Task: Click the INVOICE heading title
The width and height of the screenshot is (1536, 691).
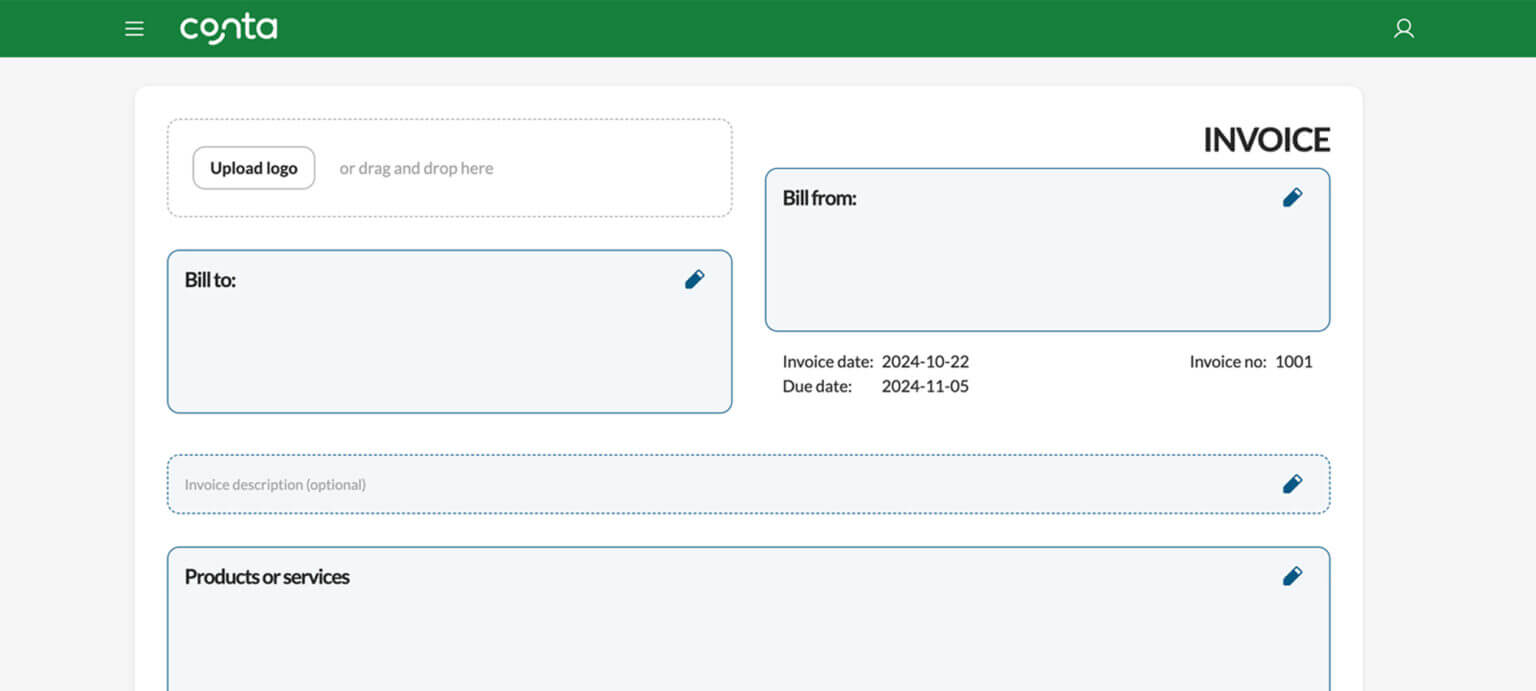Action: [x=1266, y=141]
